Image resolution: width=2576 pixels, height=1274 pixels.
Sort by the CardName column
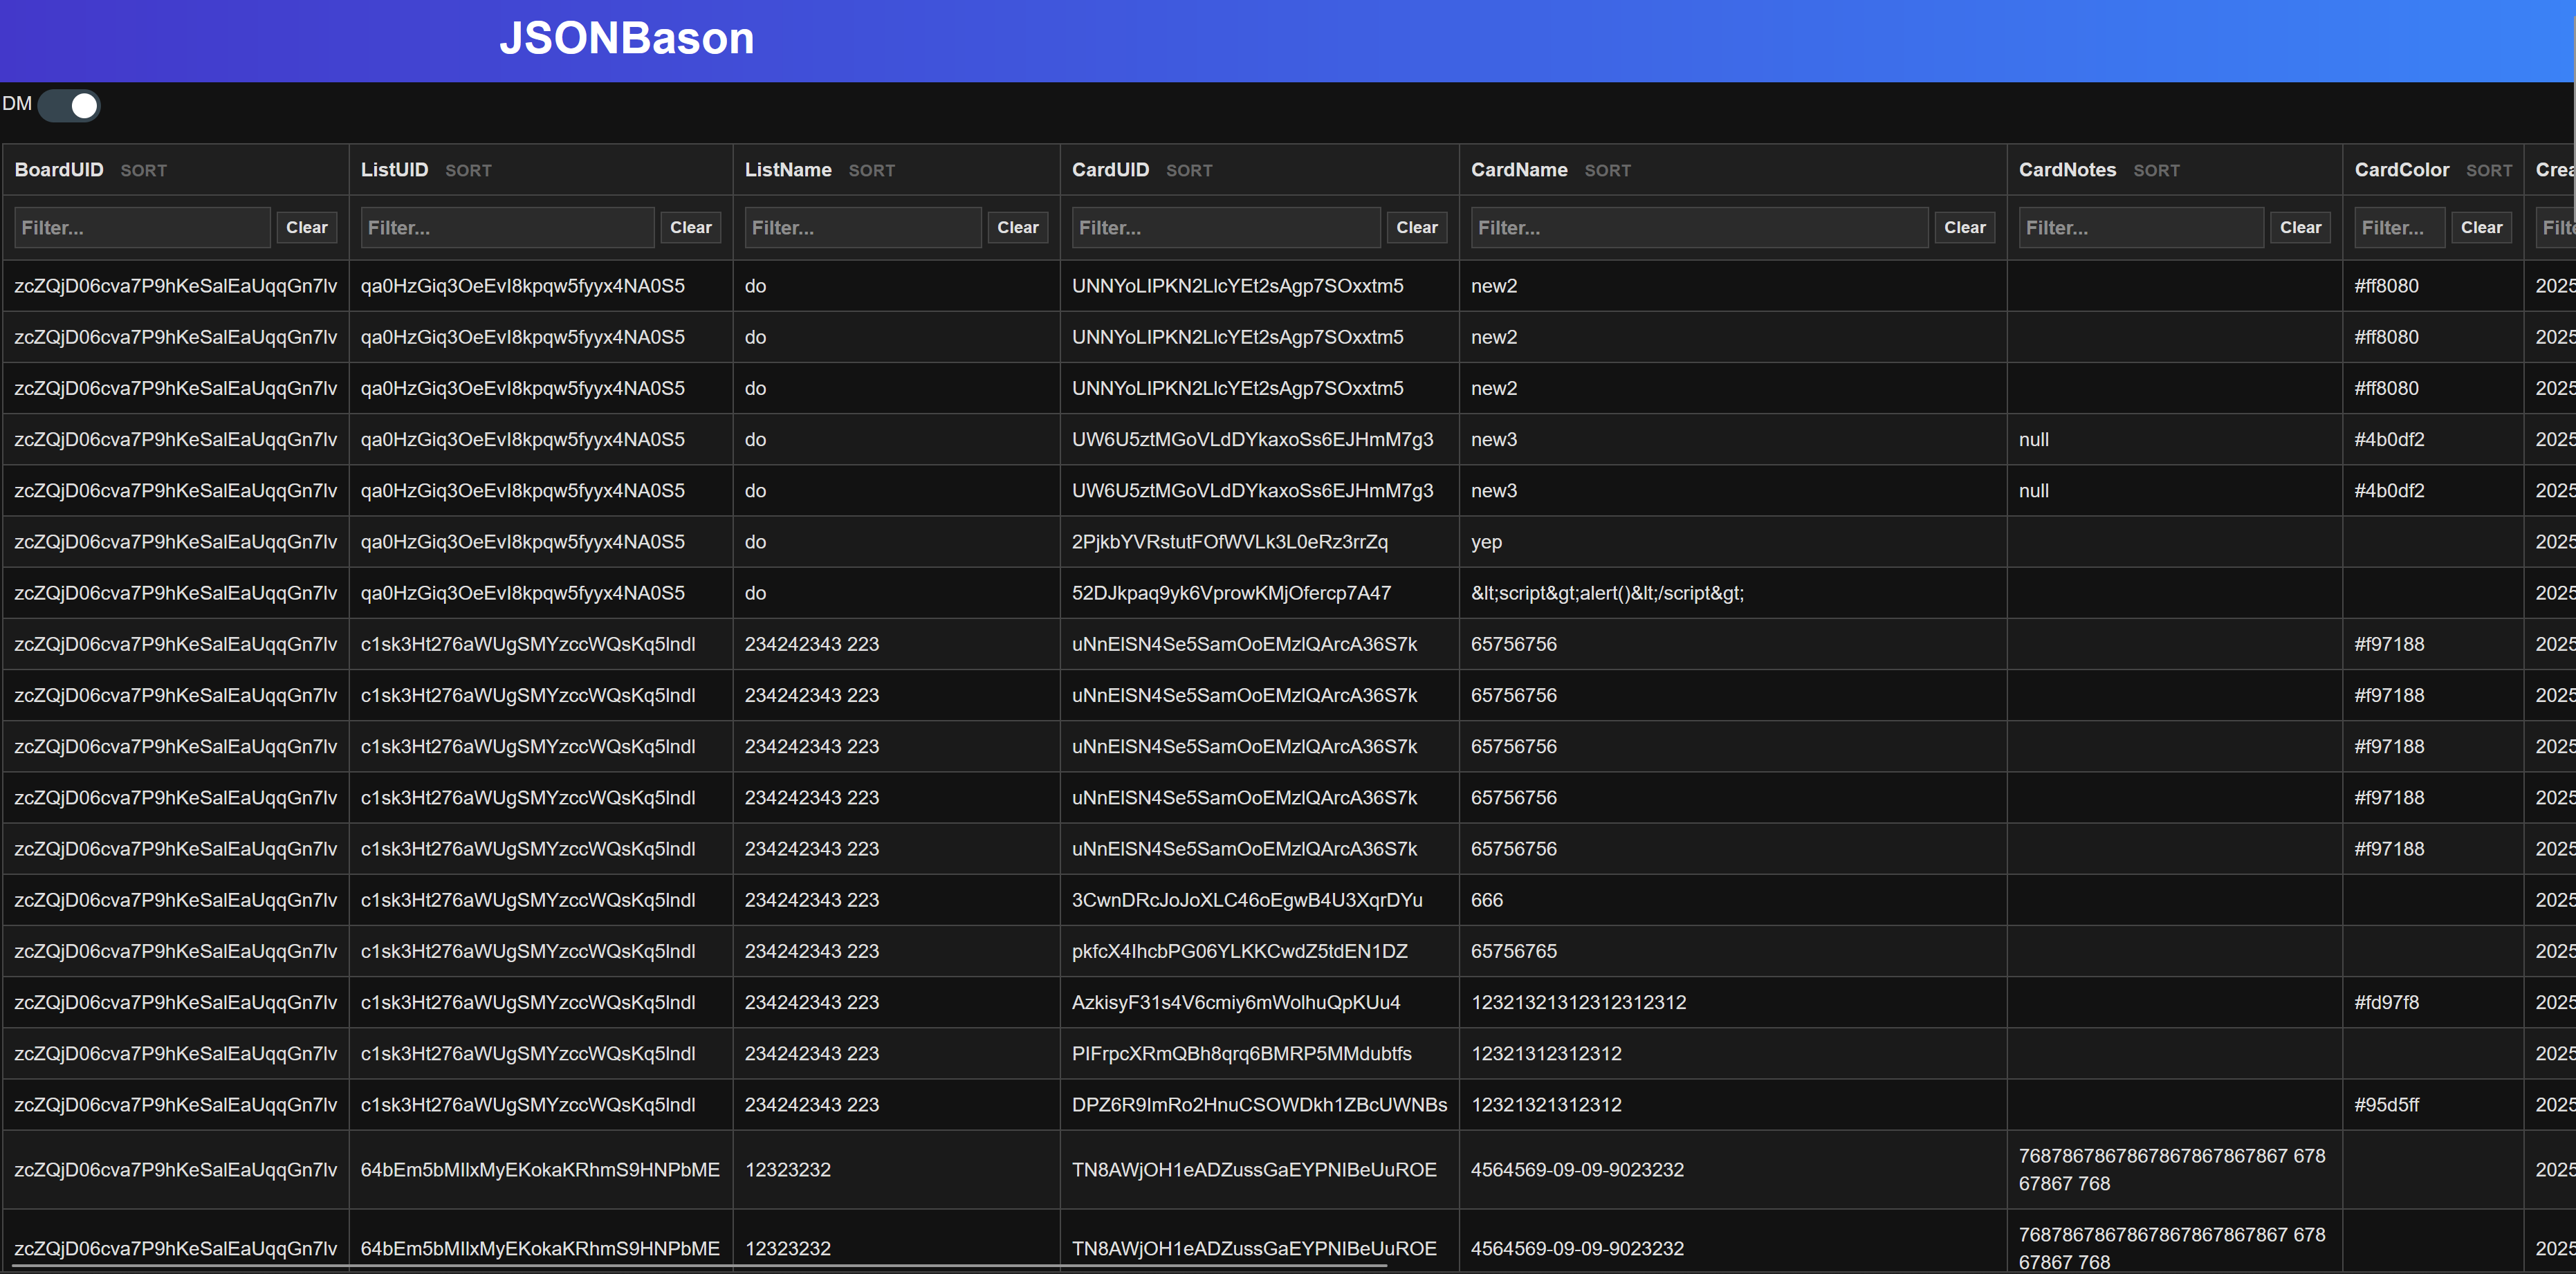[1608, 171]
